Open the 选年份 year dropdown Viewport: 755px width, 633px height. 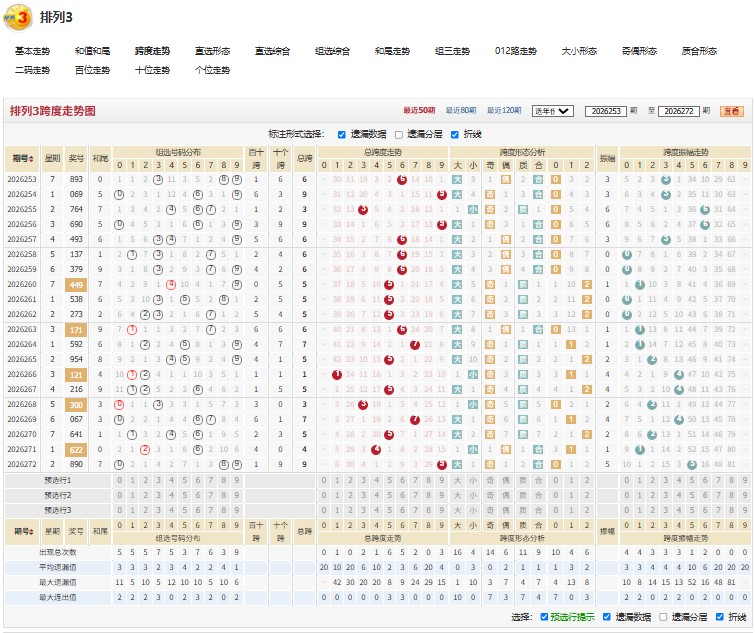tap(552, 111)
